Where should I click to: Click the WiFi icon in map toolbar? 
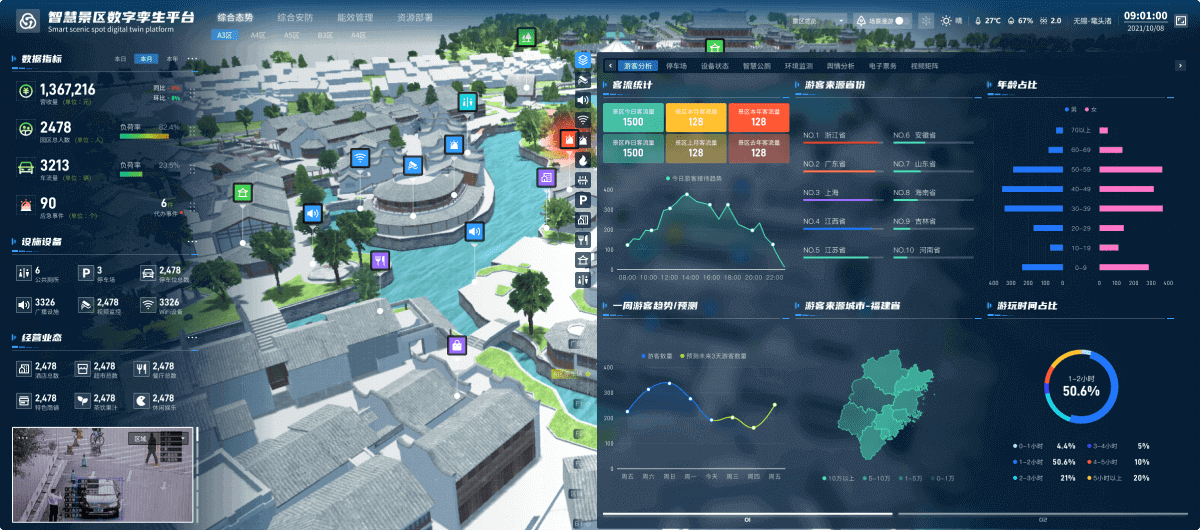(x=583, y=121)
